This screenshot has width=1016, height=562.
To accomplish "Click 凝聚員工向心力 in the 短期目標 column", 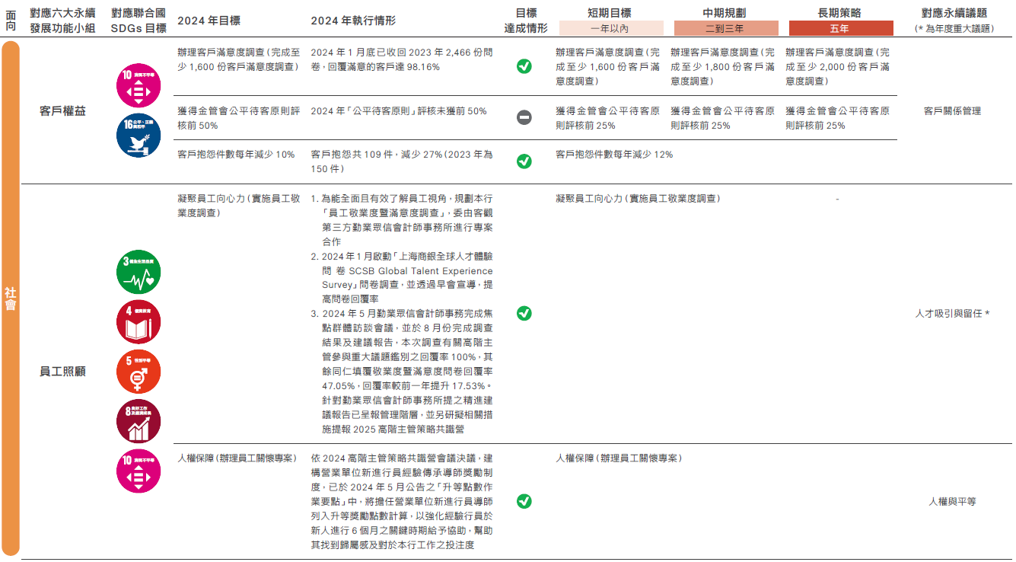I will 638,199.
